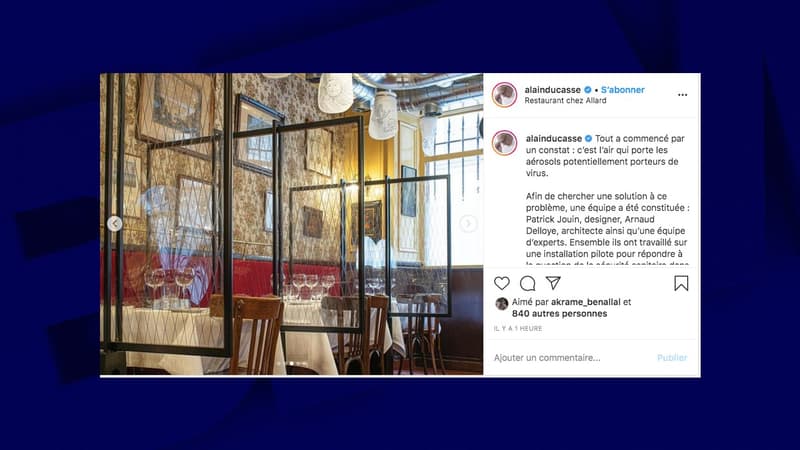Open comments via speech bubble icon
Viewport: 800px width, 450px height.
(528, 283)
